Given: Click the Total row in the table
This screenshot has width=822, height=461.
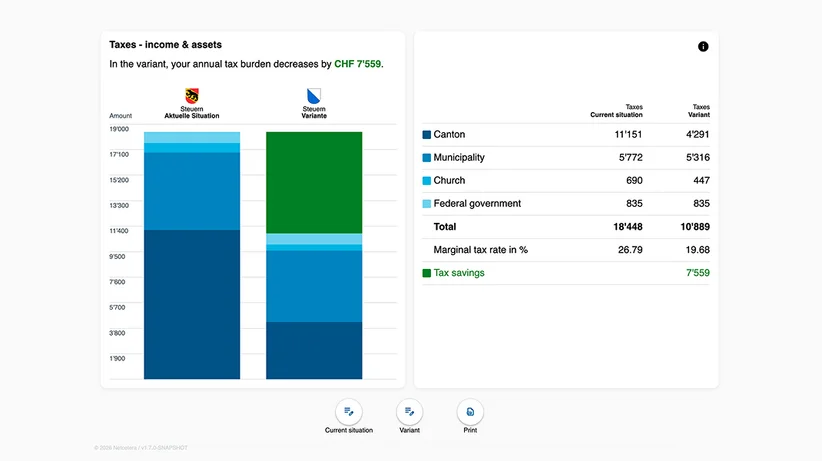Looking at the screenshot, I should (566, 227).
